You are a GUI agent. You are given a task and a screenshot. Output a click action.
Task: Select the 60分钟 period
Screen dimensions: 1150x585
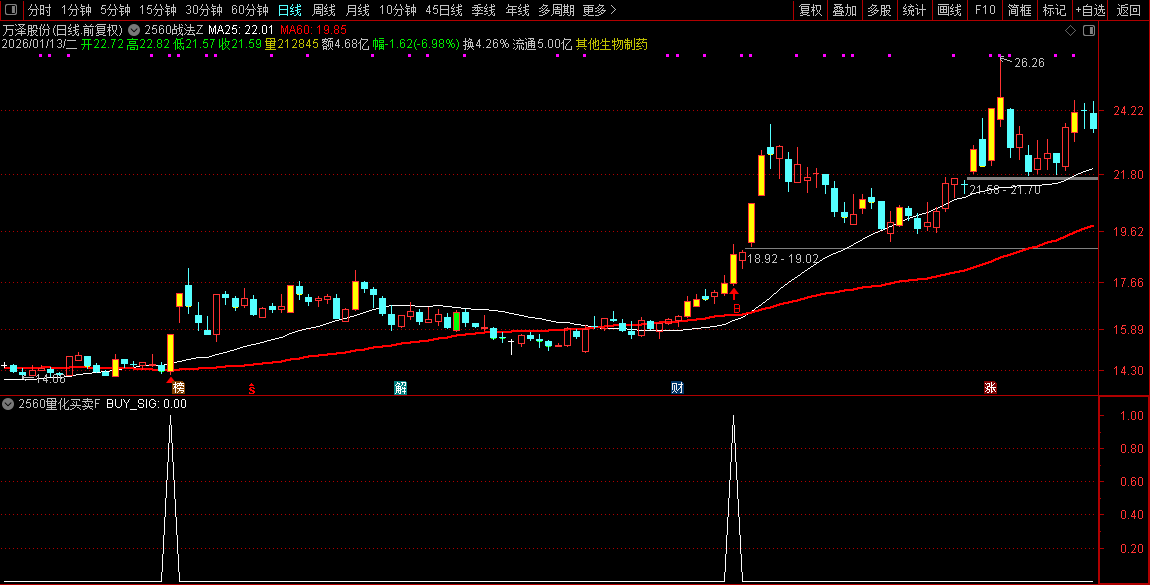(x=249, y=10)
